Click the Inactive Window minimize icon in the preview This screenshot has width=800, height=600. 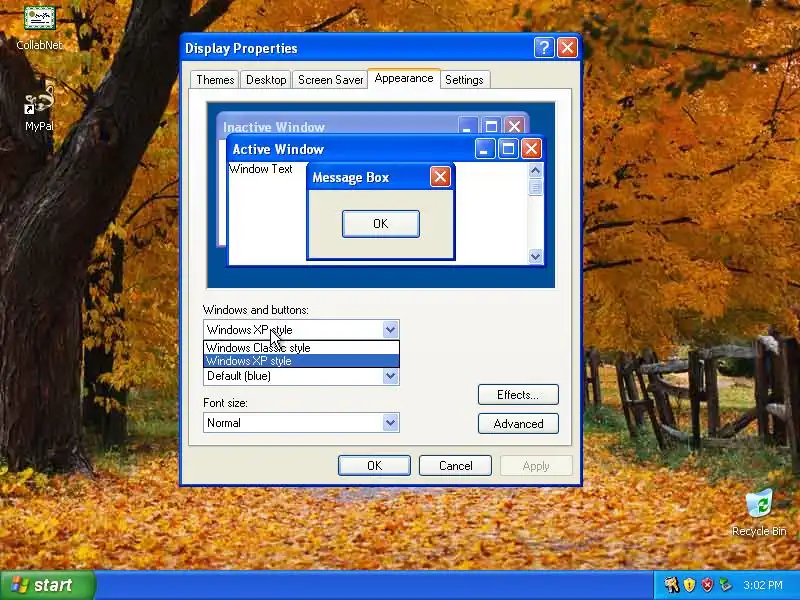(x=467, y=126)
